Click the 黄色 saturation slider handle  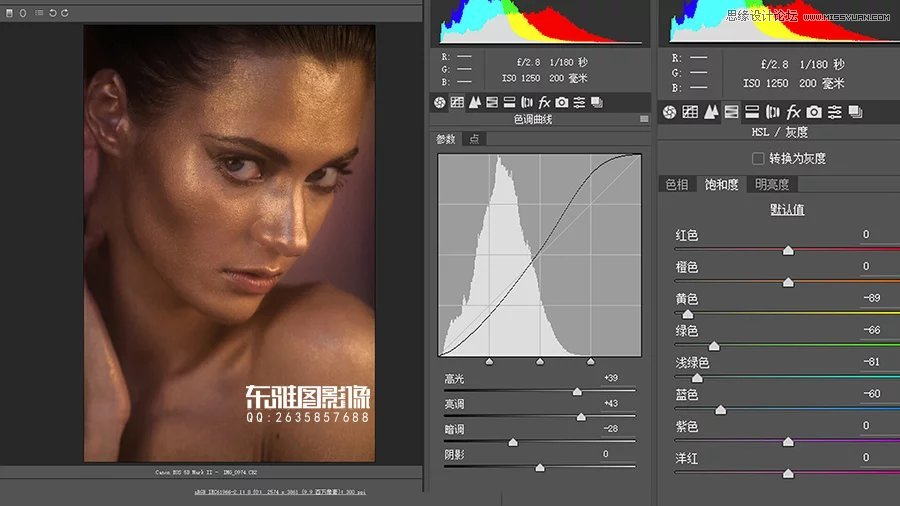point(688,314)
